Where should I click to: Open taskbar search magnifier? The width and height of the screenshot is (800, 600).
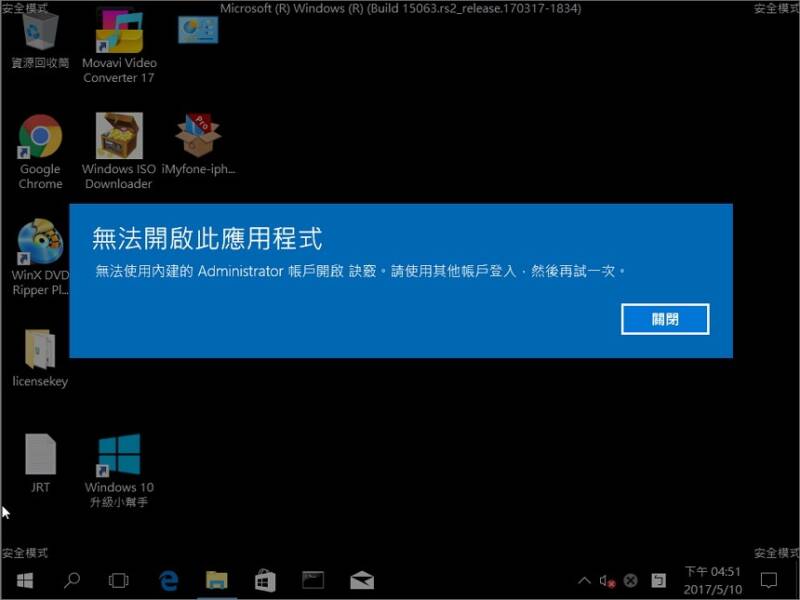click(x=71, y=581)
